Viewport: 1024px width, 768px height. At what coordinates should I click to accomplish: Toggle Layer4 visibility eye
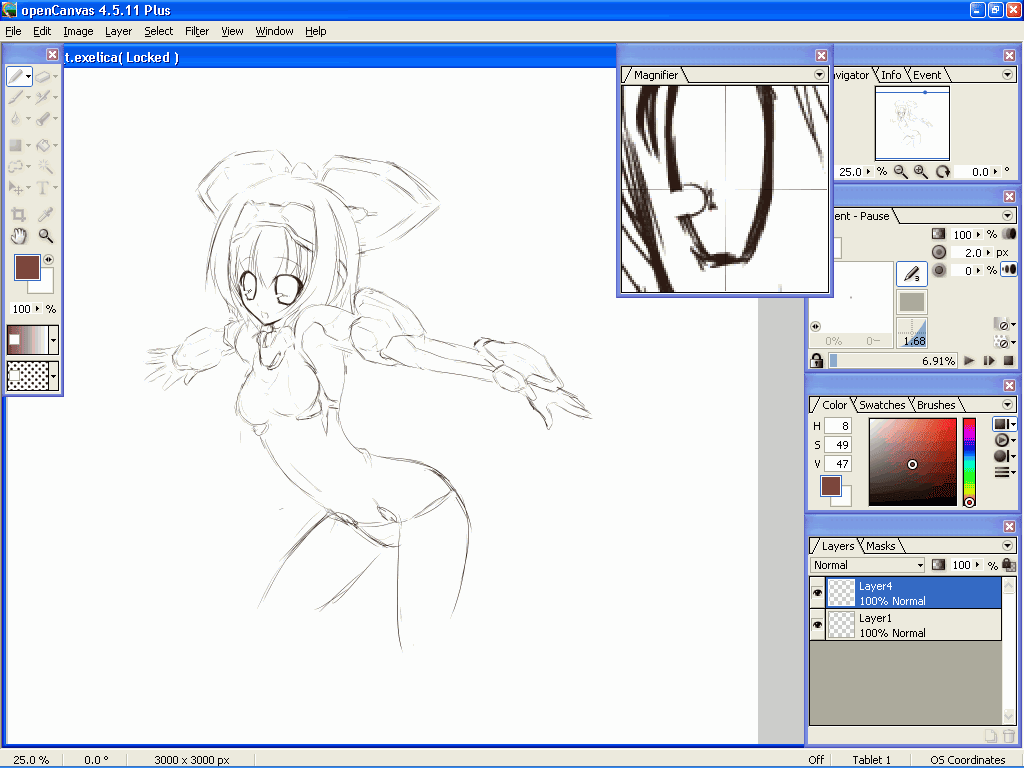coord(817,593)
